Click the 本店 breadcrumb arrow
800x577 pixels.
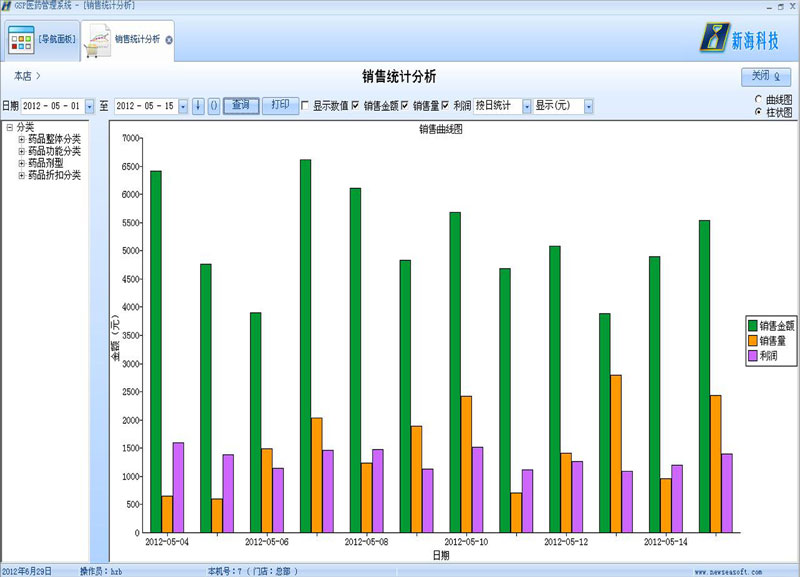38,76
